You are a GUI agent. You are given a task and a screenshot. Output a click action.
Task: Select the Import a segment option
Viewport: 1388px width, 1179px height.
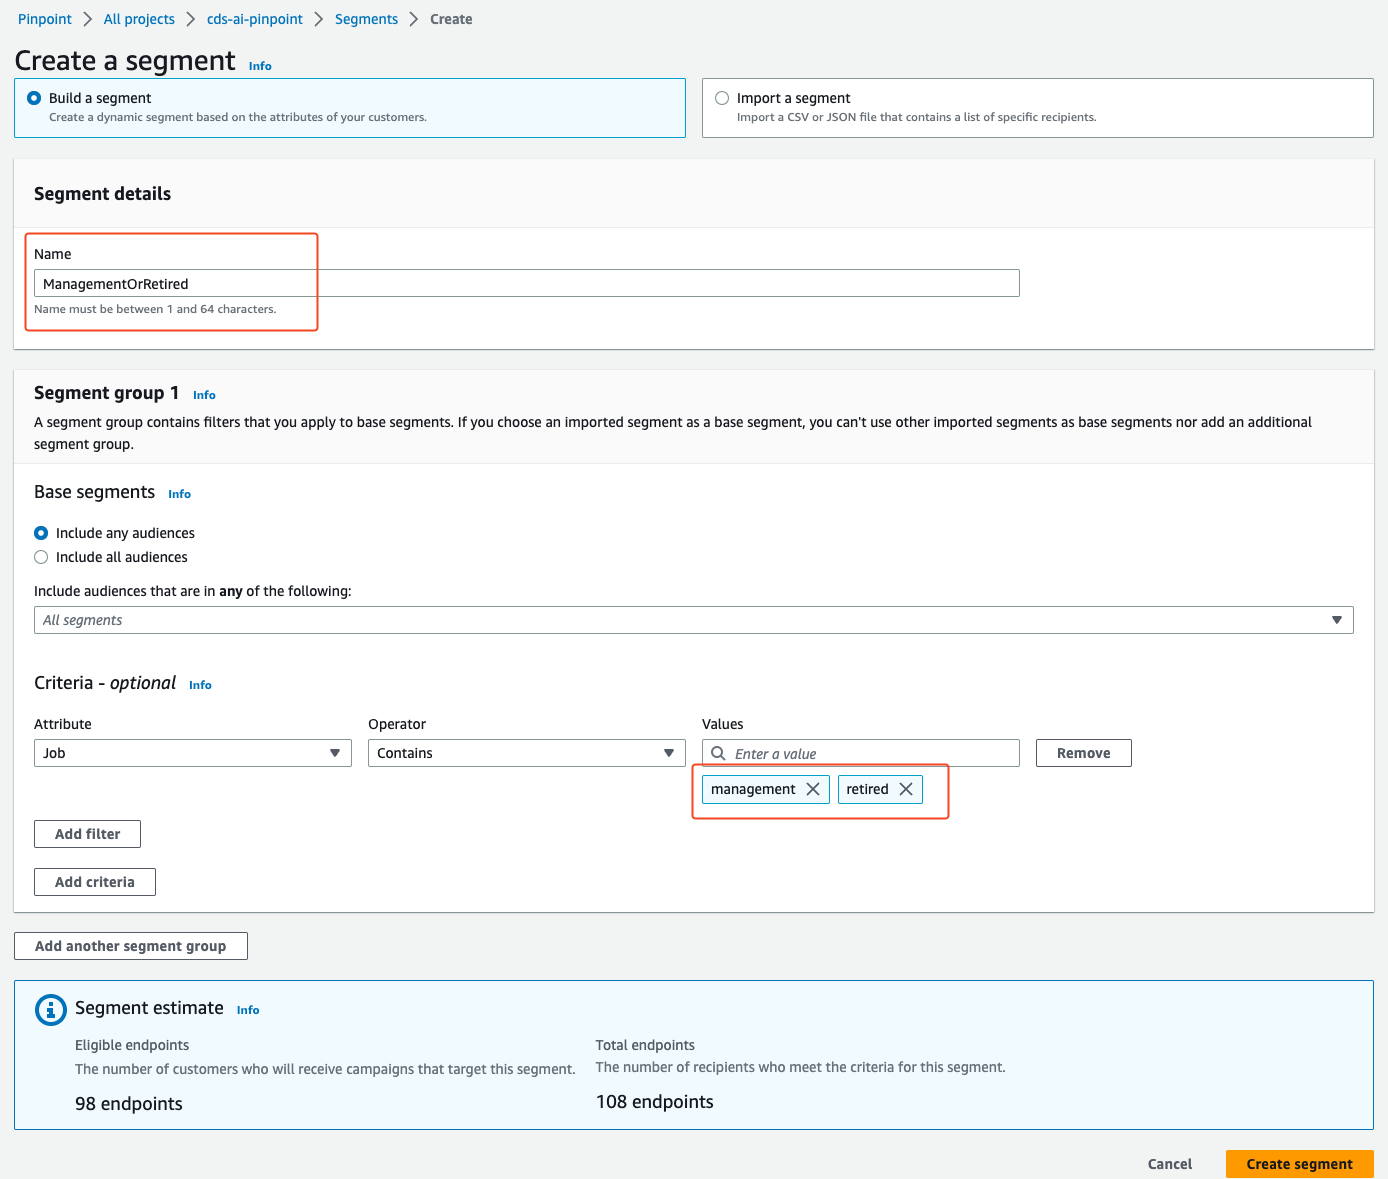(x=722, y=97)
